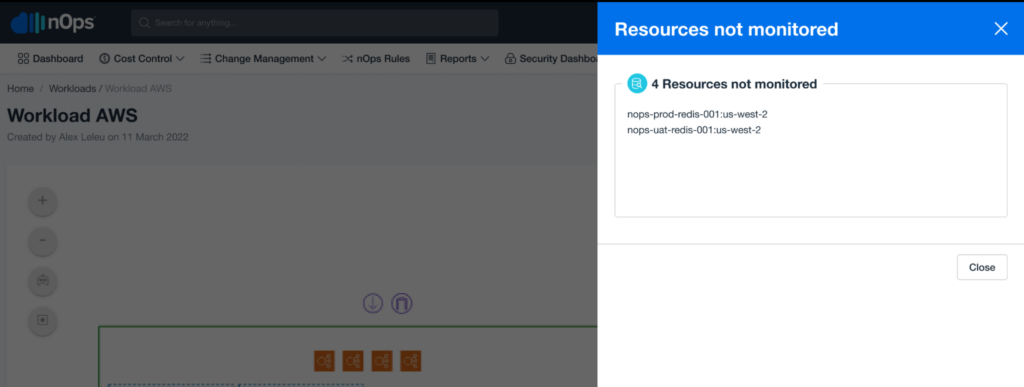Click the zoom in plus button
1024x387 pixels.
pyautogui.click(x=42, y=201)
